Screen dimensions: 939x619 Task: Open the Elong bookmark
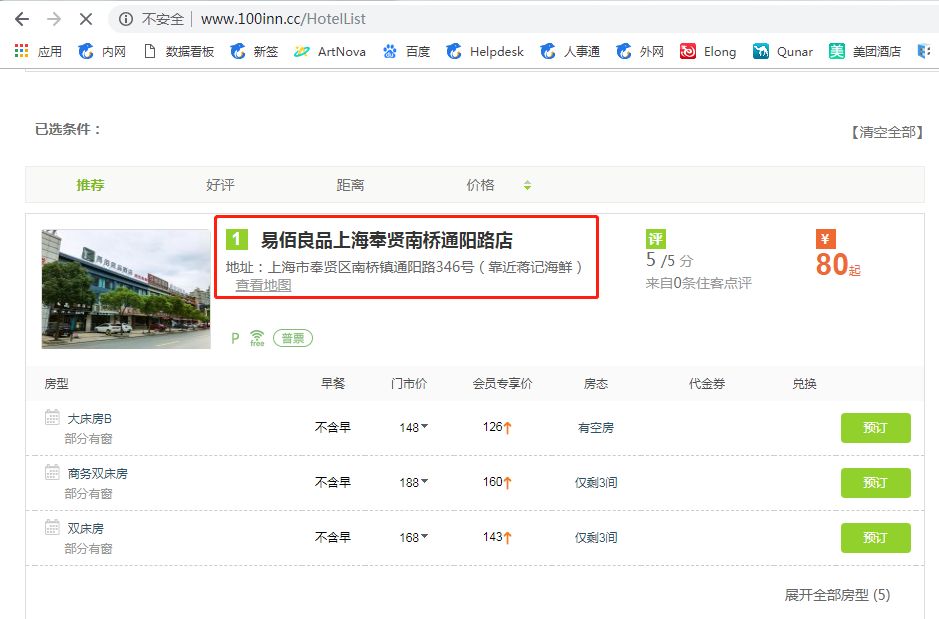click(708, 51)
